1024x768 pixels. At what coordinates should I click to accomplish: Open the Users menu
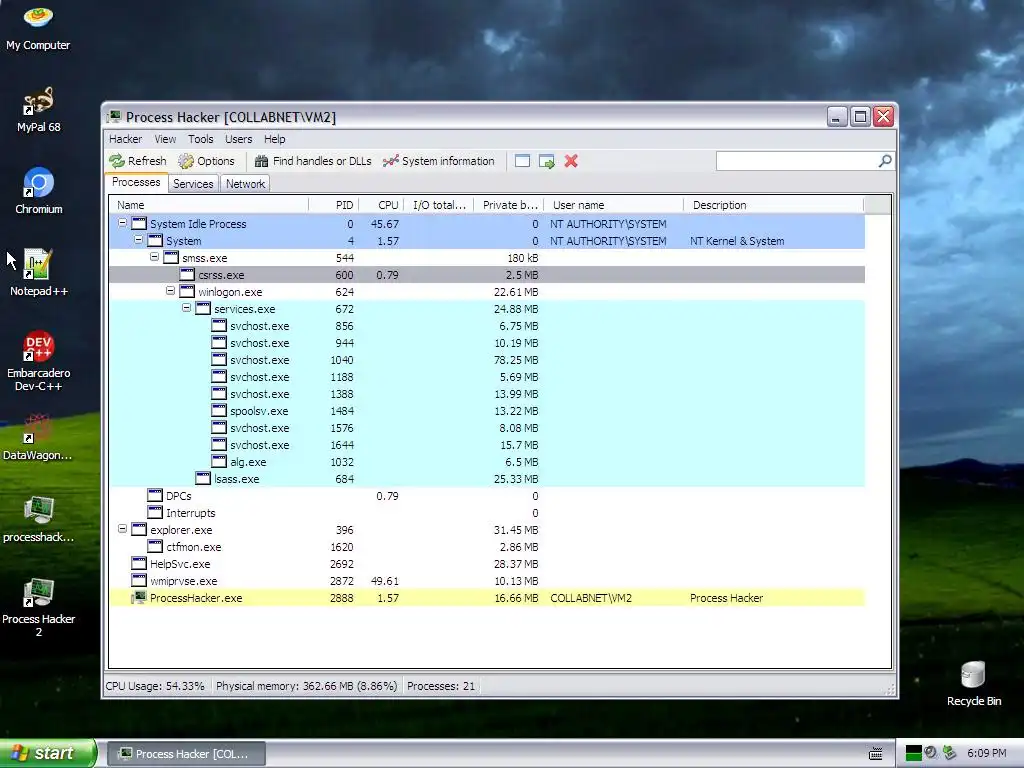(238, 139)
